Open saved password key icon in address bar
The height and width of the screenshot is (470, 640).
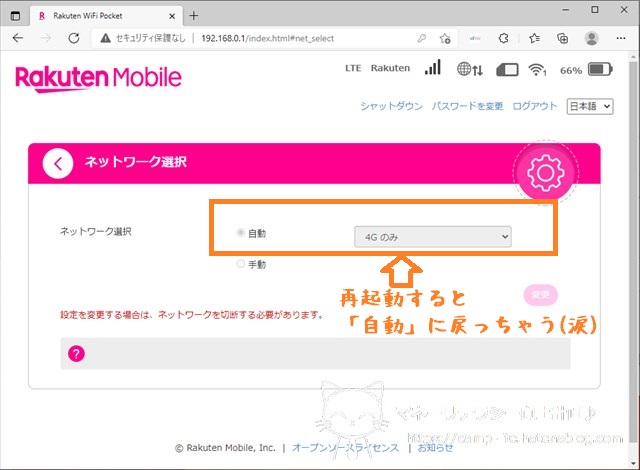pyautogui.click(x=422, y=38)
